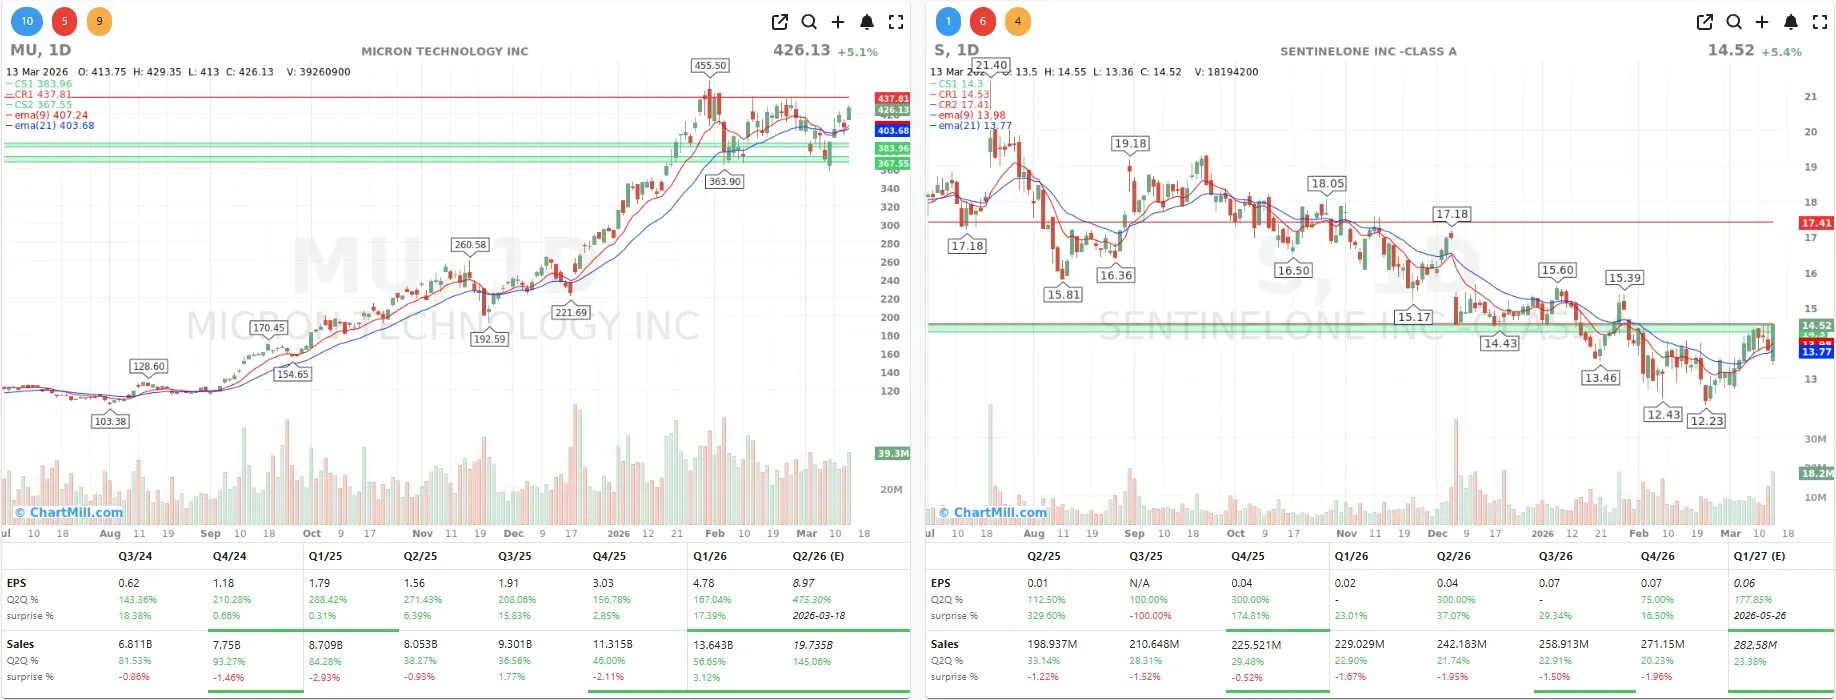Click MU Q2Q percent 475.30%
1836x700 pixels.
[813, 600]
